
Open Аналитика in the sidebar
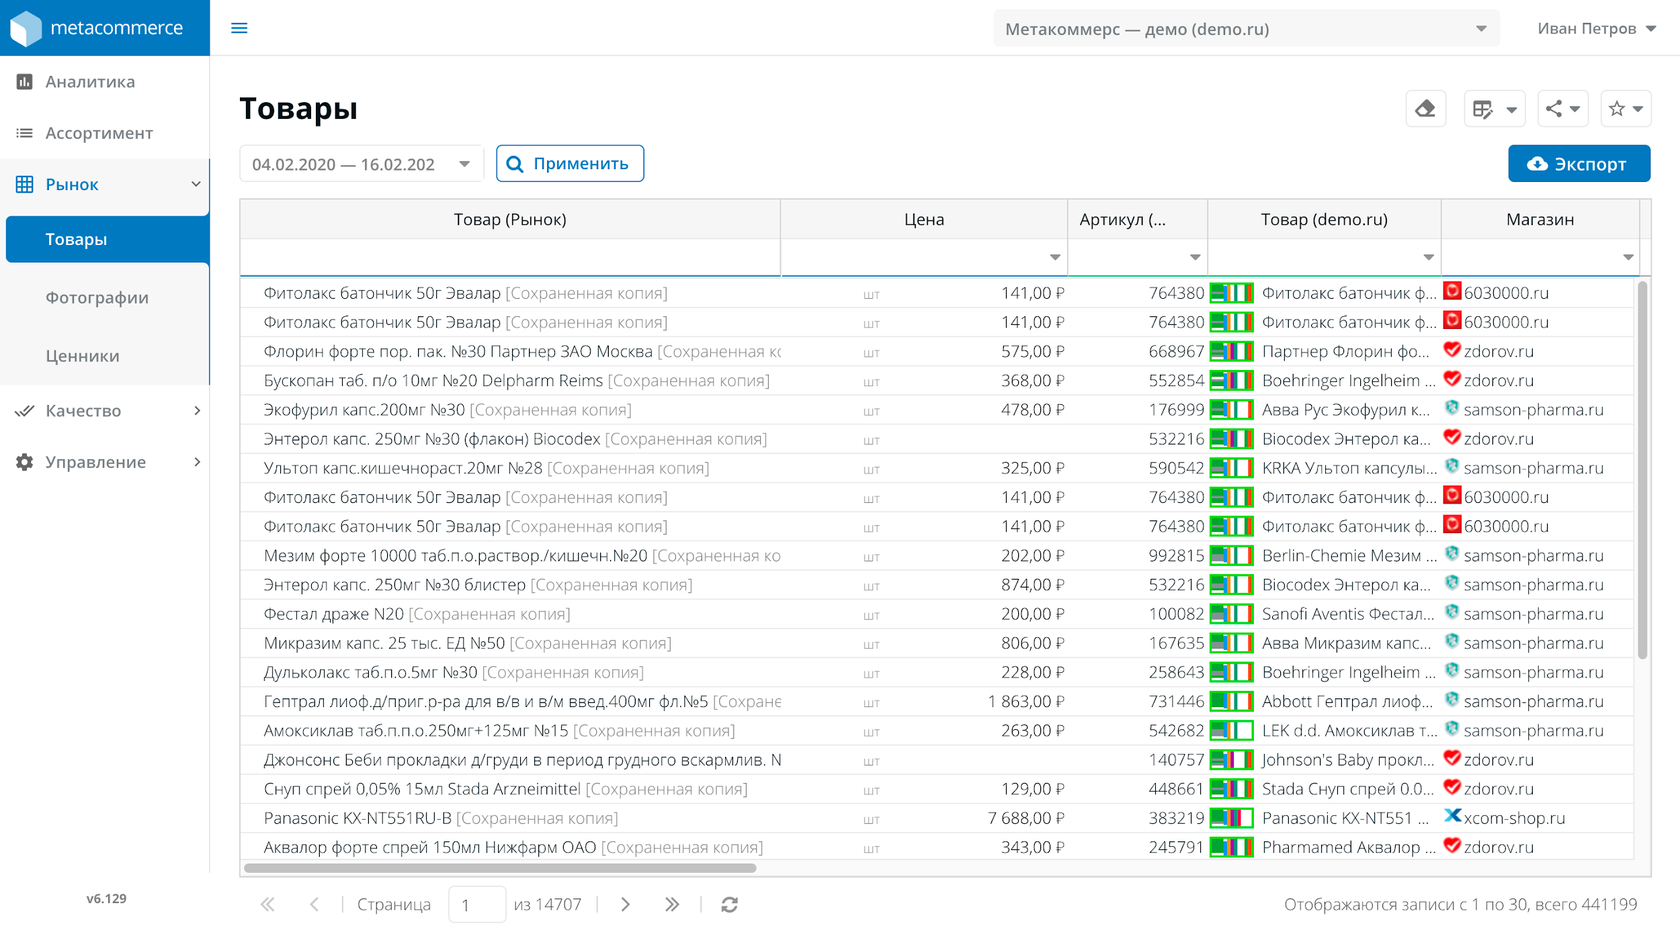pos(90,82)
